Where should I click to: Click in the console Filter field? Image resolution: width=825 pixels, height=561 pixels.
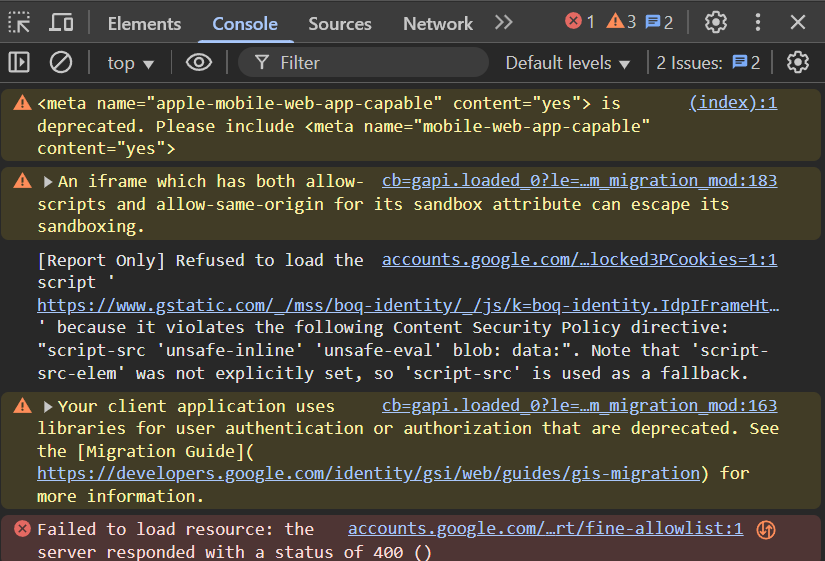click(x=370, y=63)
